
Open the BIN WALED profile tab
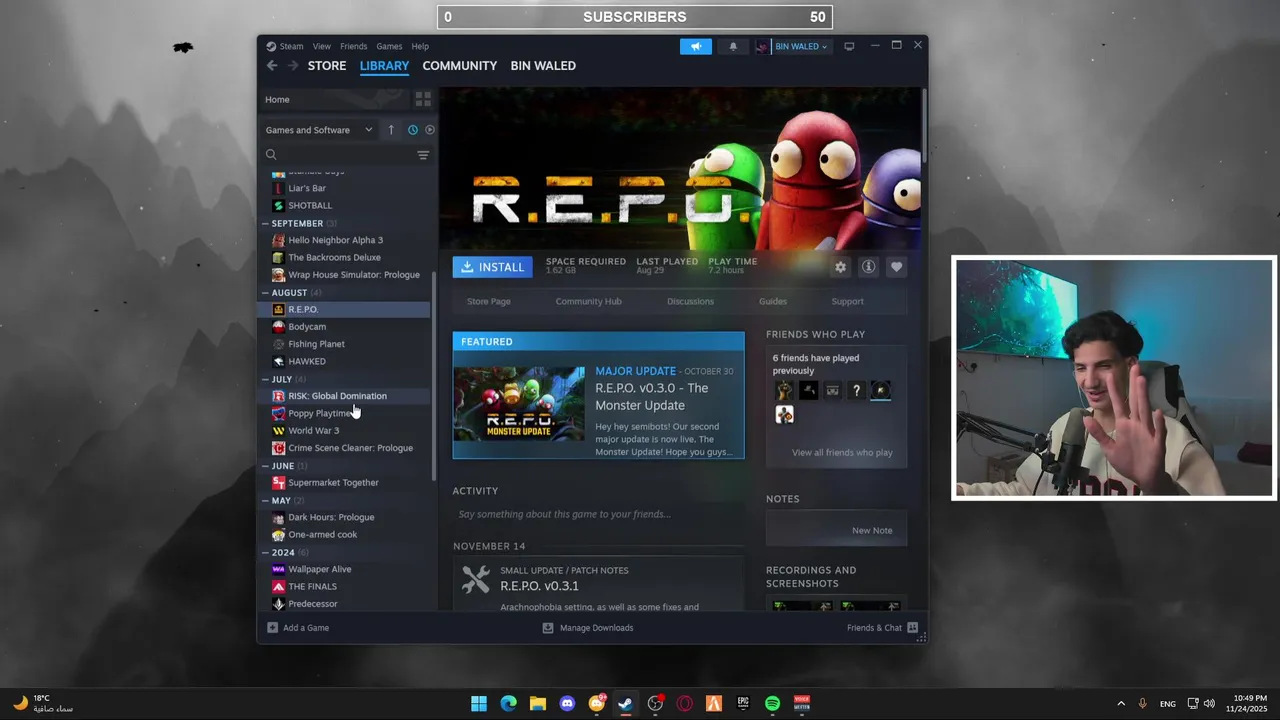pyautogui.click(x=543, y=66)
